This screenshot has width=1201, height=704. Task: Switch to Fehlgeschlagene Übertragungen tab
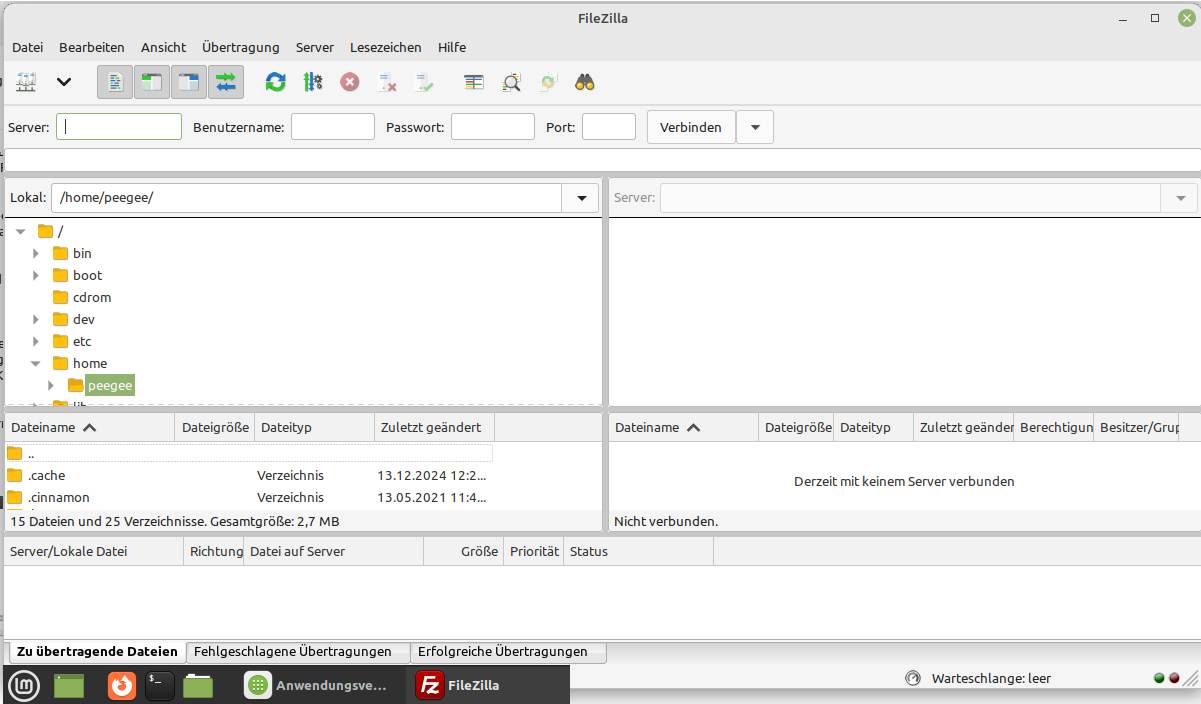pos(293,652)
